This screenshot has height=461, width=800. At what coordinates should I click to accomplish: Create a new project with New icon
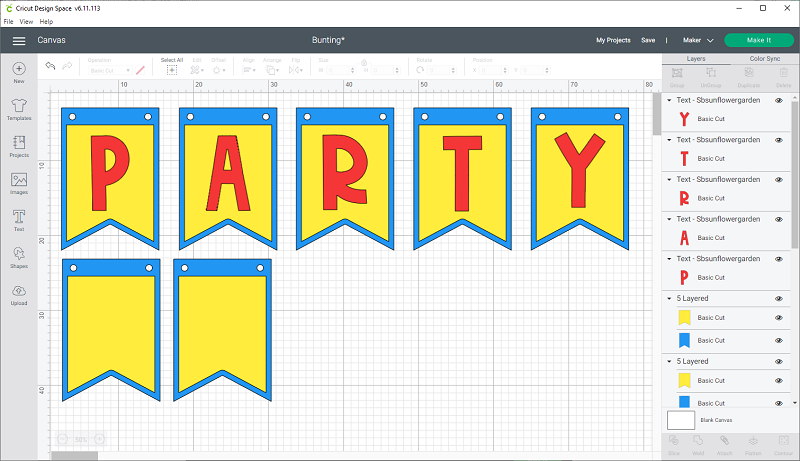[x=18, y=72]
